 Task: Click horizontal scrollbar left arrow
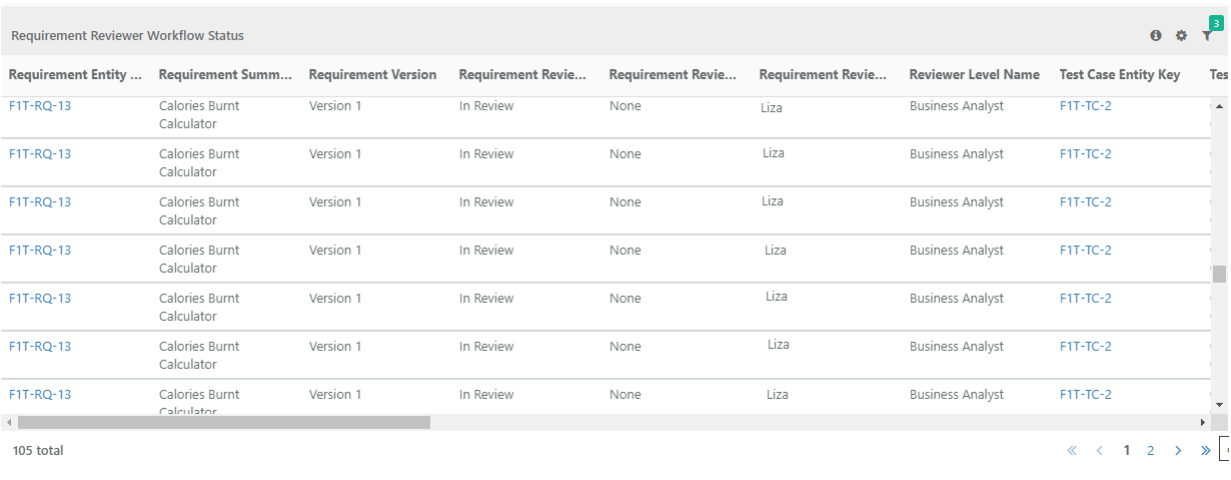(x=9, y=423)
